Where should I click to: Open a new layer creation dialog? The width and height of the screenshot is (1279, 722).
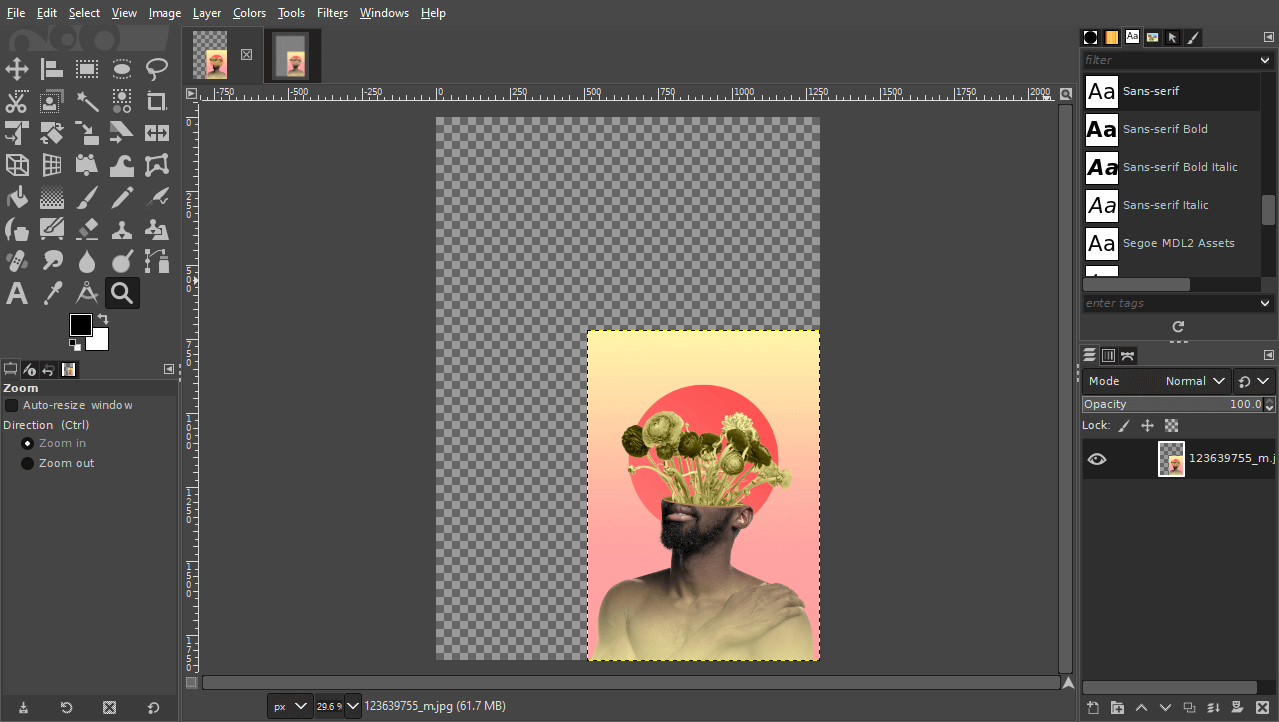pyautogui.click(x=1092, y=707)
